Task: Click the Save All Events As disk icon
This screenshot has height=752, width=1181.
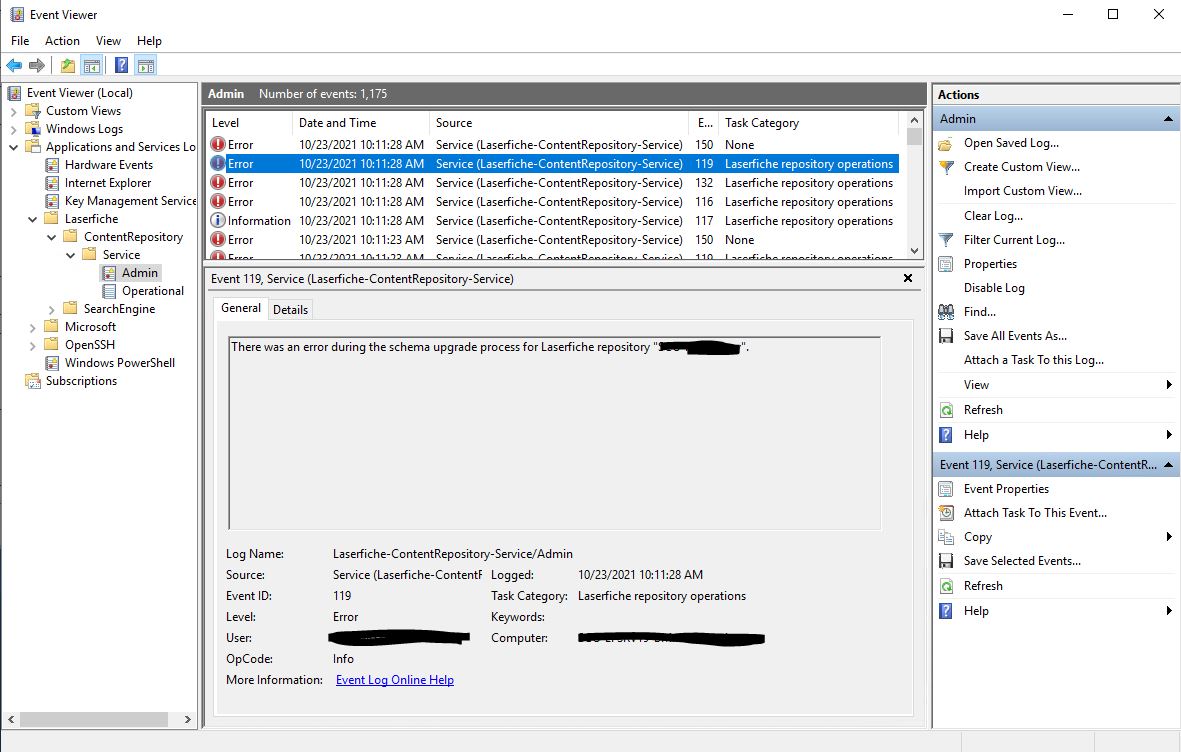Action: click(946, 336)
